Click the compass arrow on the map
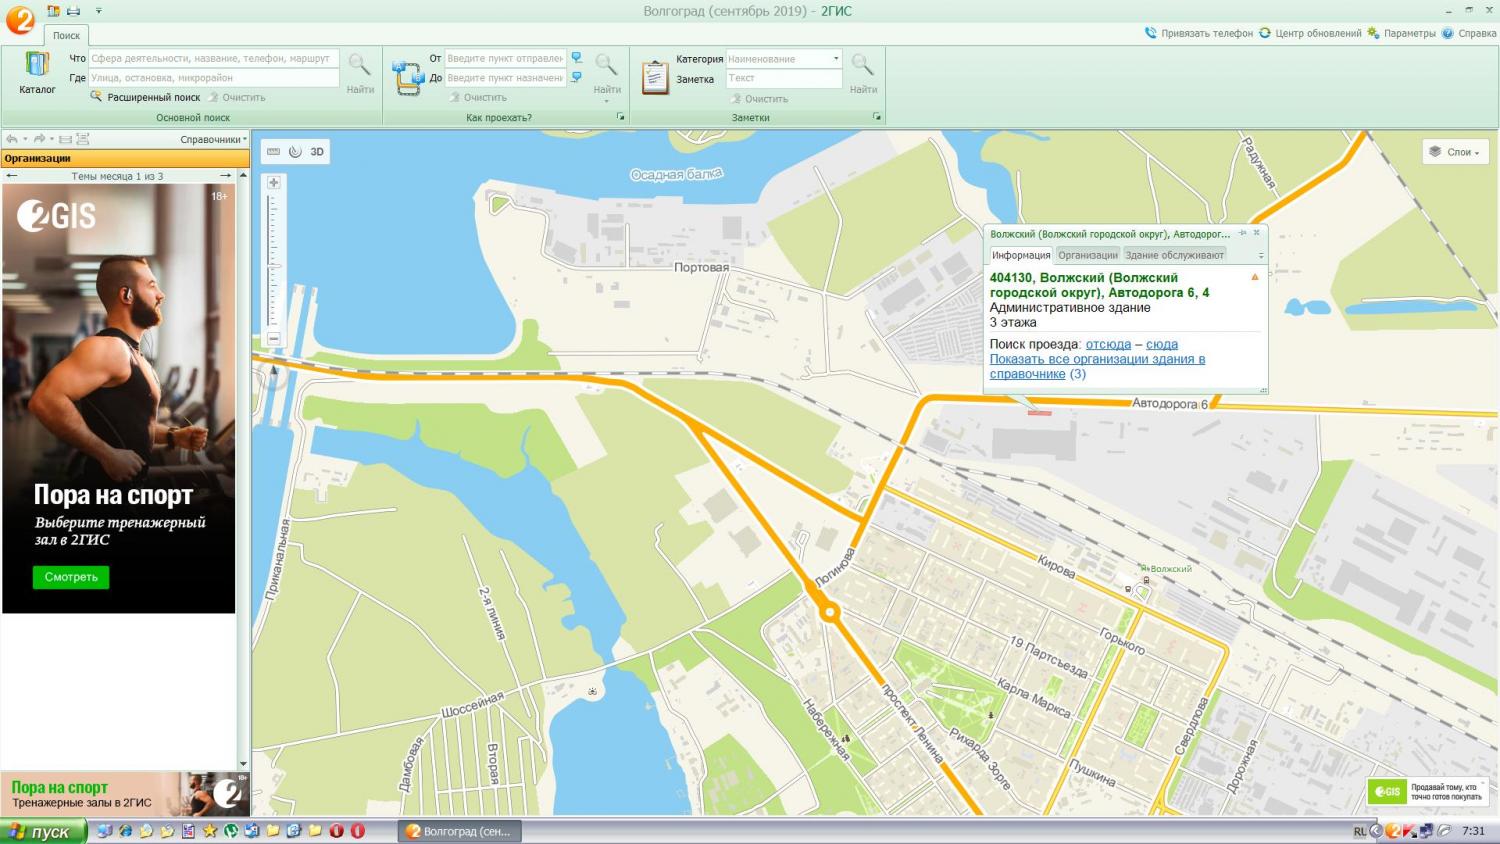The image size is (1500, 844). tap(273, 372)
